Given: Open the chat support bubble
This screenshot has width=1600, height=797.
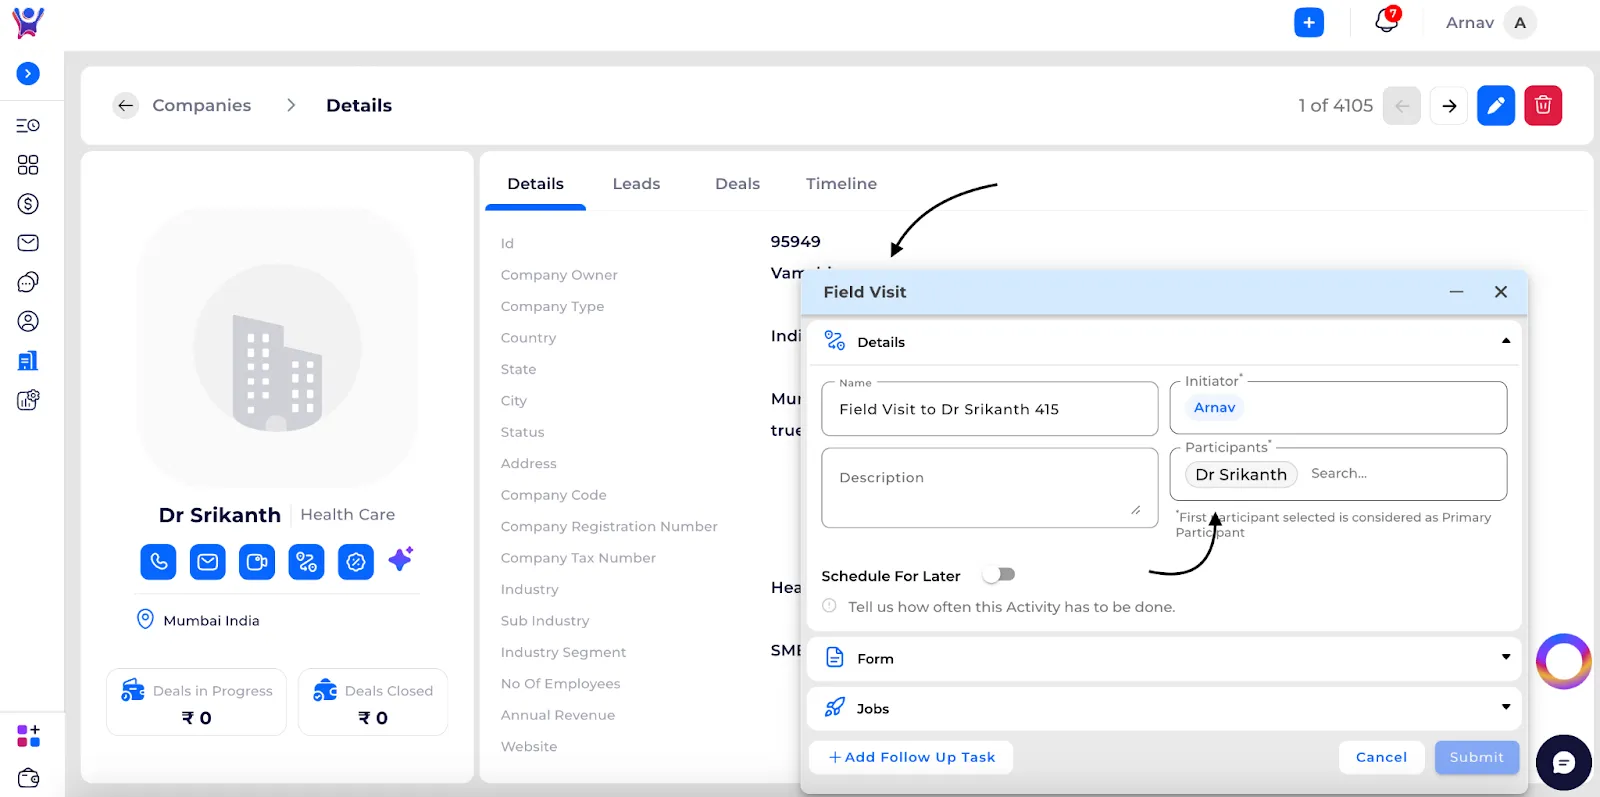Looking at the screenshot, I should click(x=1564, y=763).
